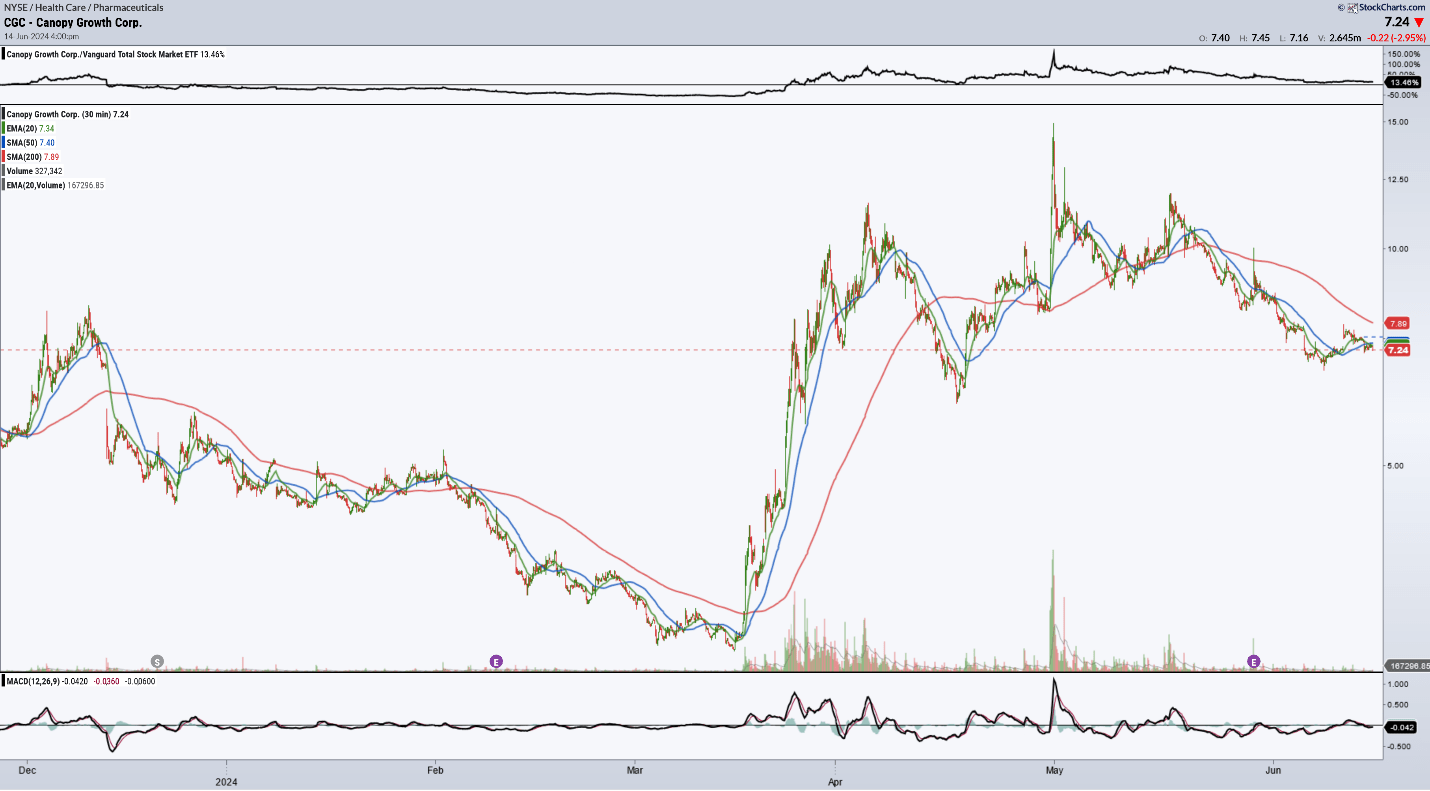Click the MACD(12,26,9) legend label
Viewport: 1430px width, 791px height.
33,680
